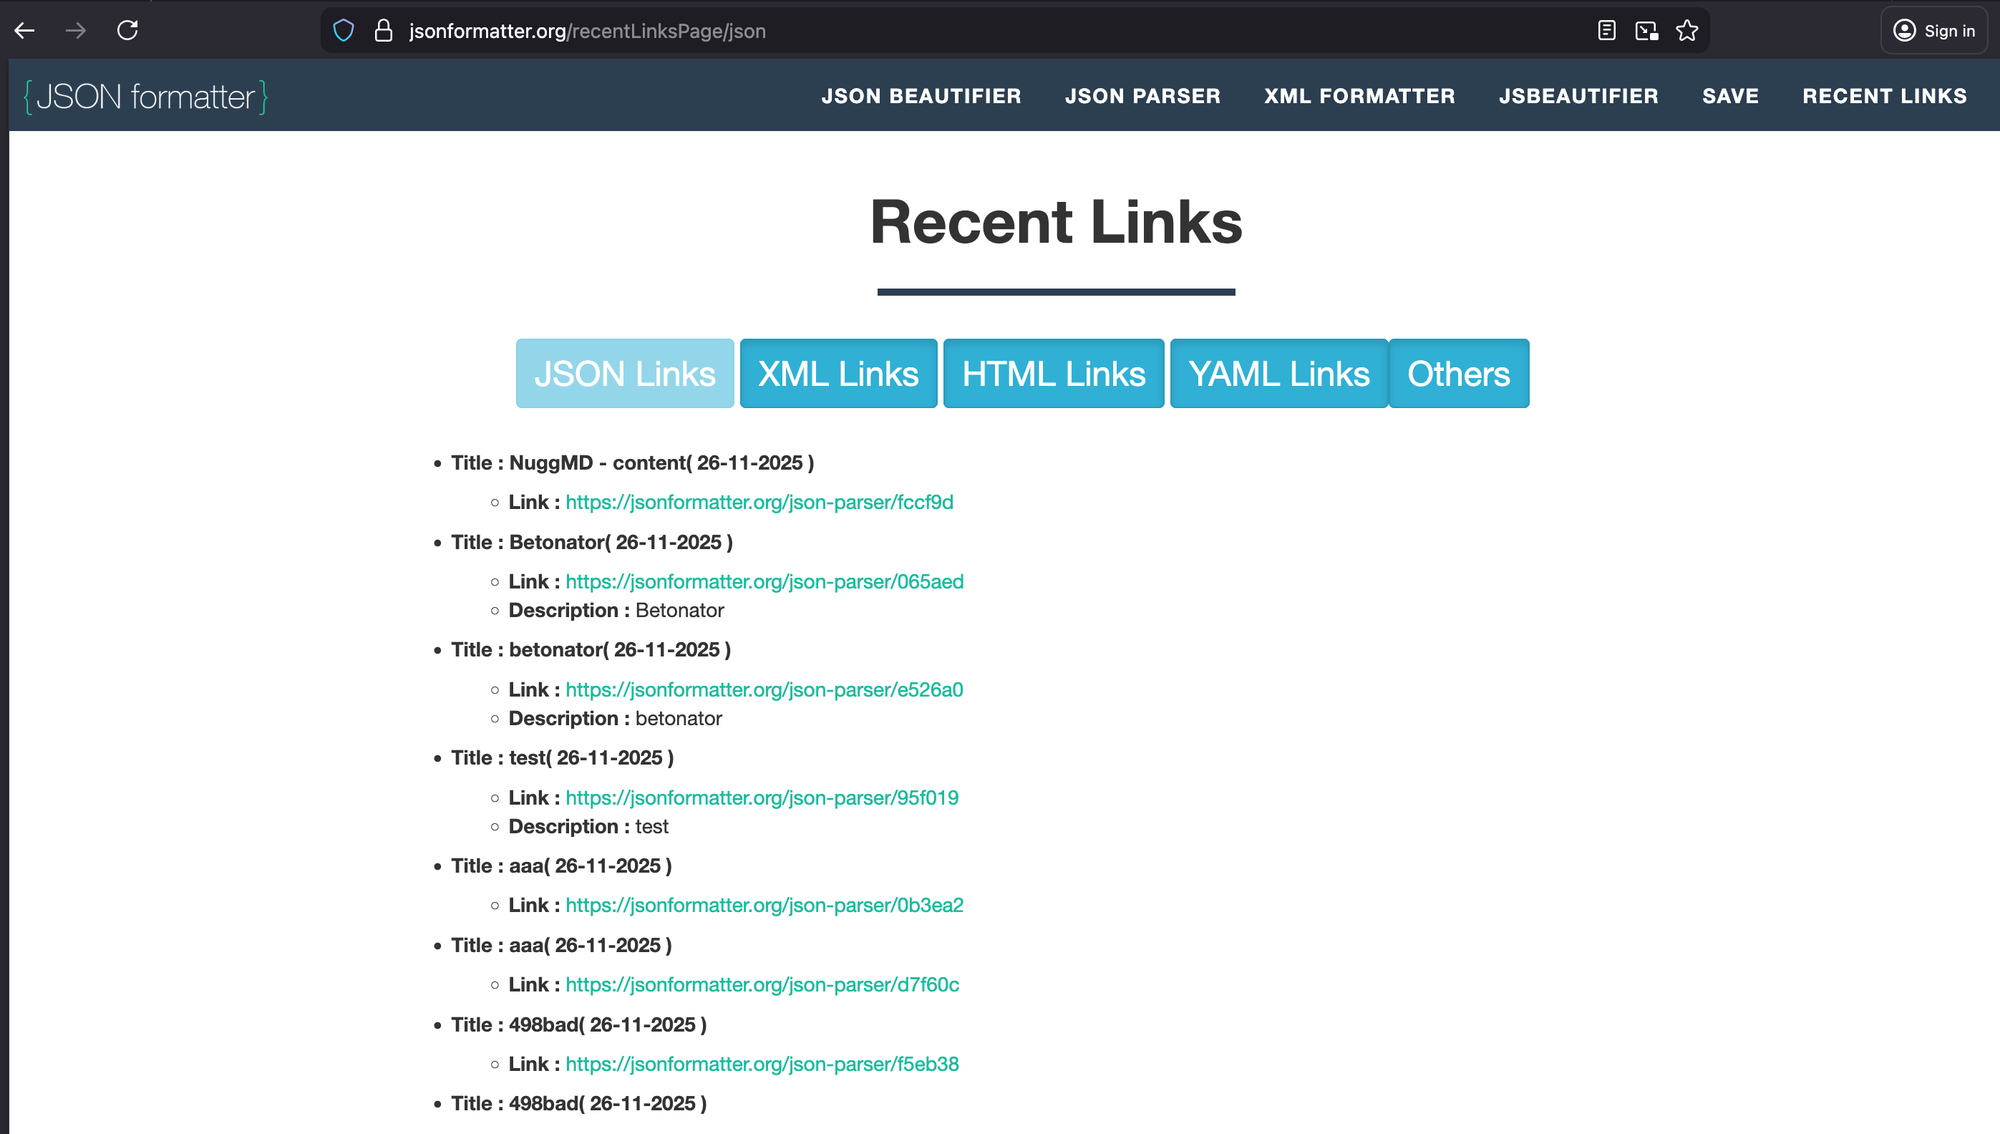Select the YAML Links tab
This screenshot has height=1134, width=2000.
pyautogui.click(x=1278, y=374)
